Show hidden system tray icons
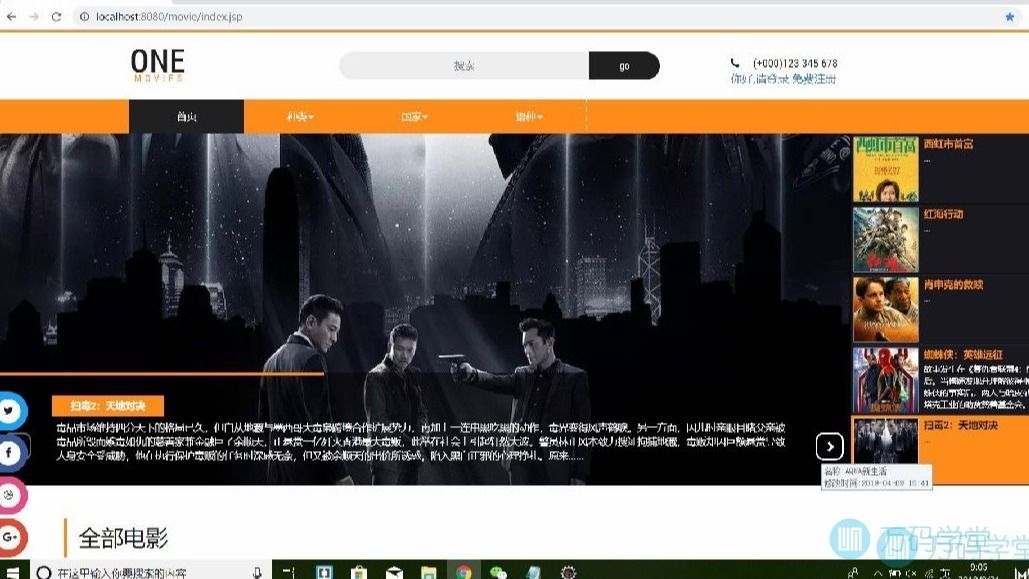The width and height of the screenshot is (1029, 579). click(877, 573)
